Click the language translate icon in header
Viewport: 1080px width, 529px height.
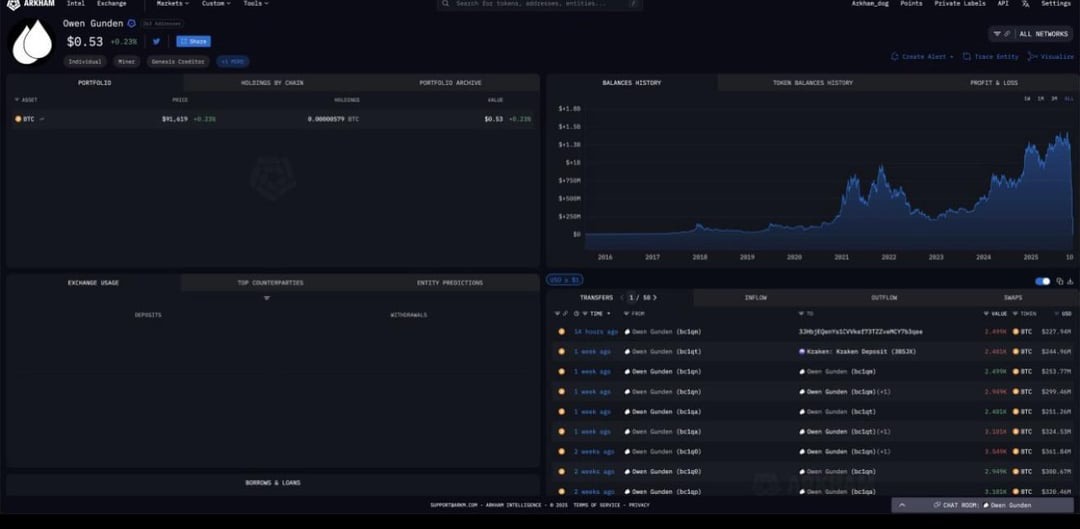[1026, 3]
